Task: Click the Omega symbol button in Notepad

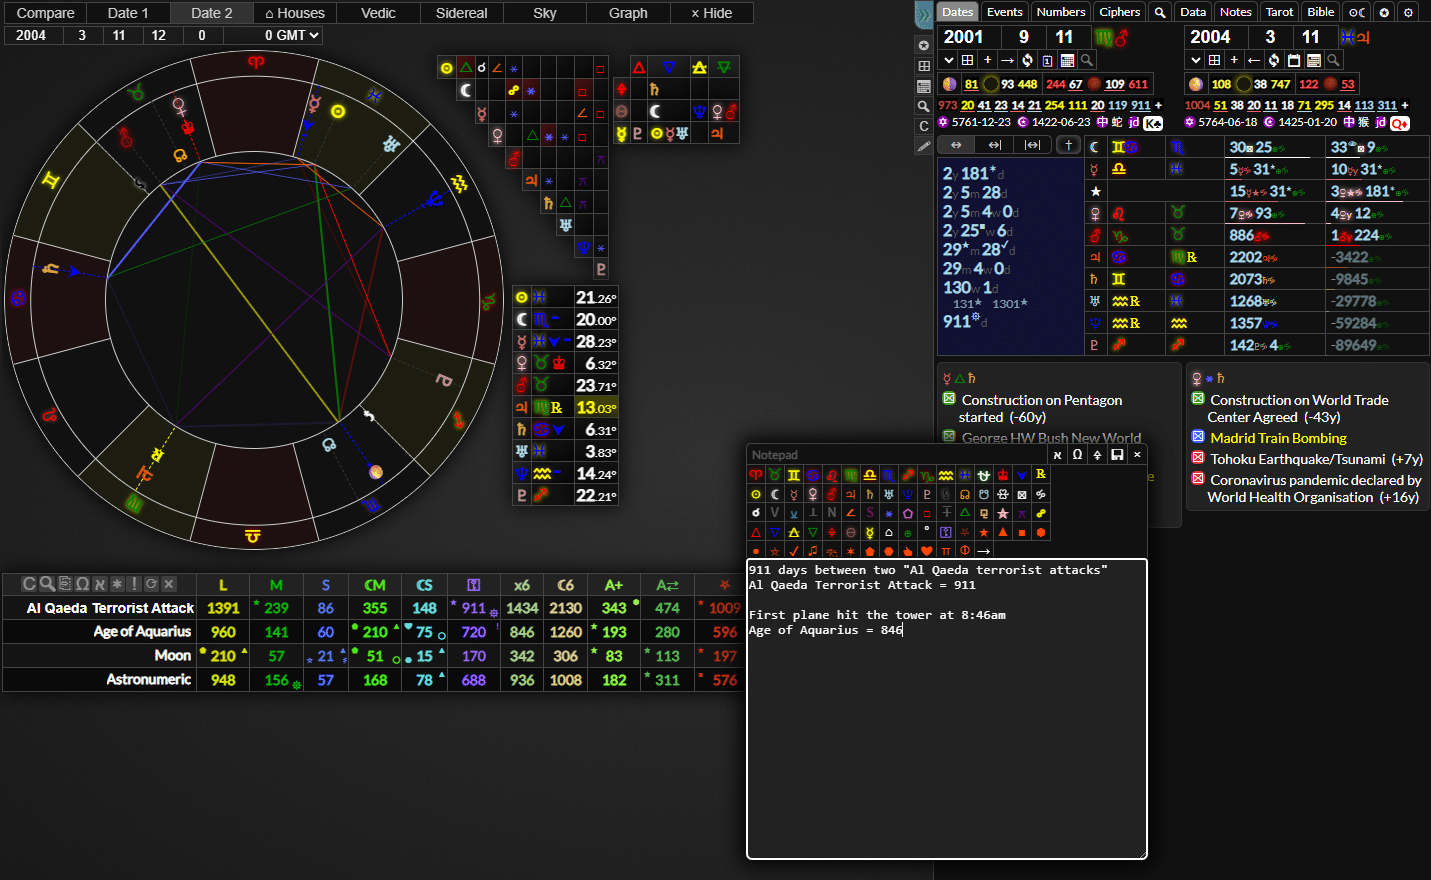Action: [1077, 455]
